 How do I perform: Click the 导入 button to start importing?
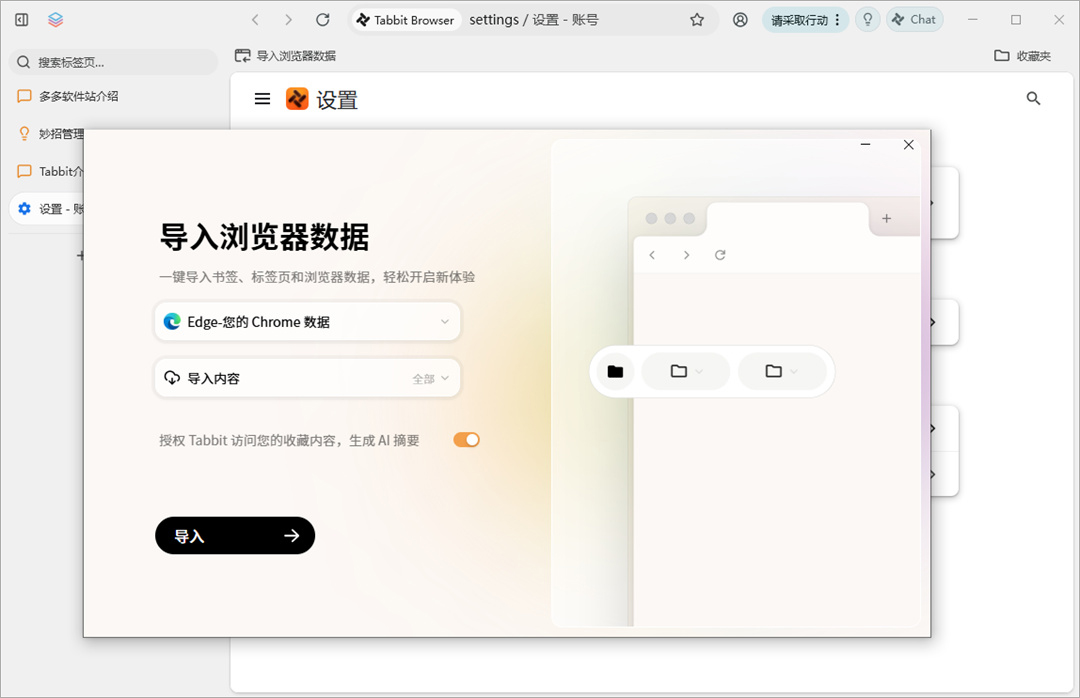(234, 535)
